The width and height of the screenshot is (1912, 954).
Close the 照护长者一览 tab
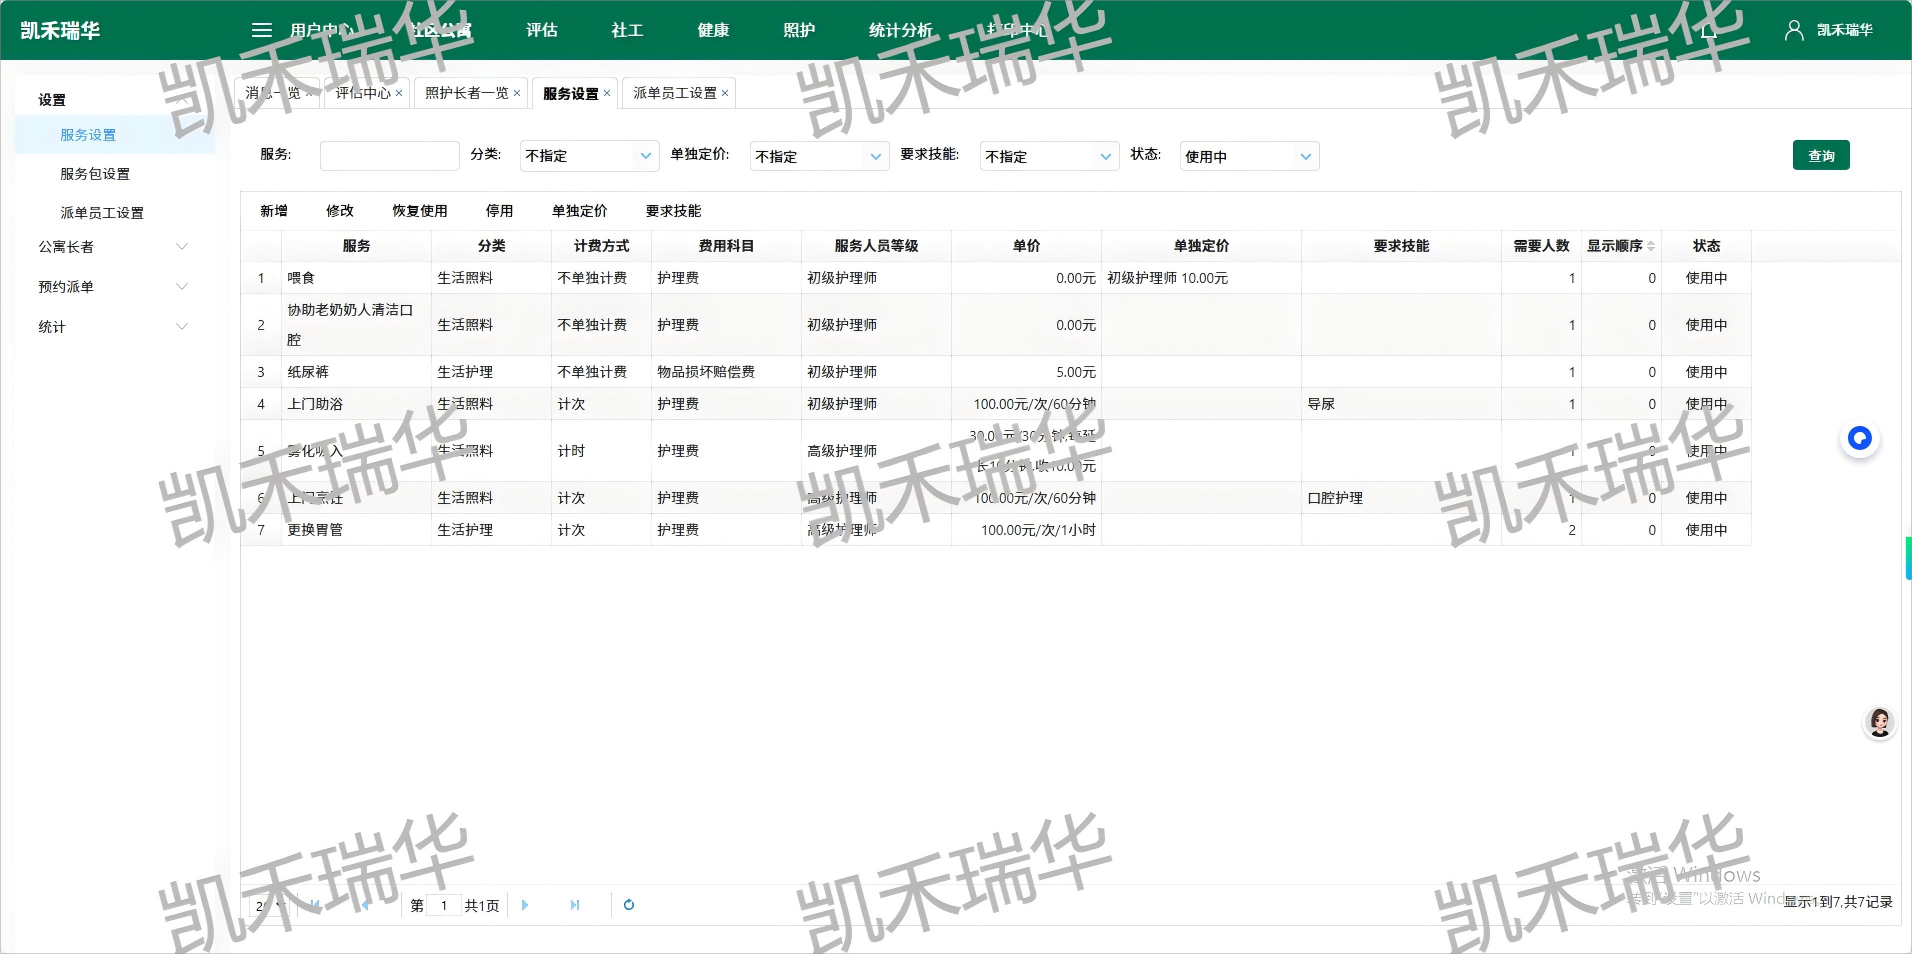pyautogui.click(x=517, y=93)
